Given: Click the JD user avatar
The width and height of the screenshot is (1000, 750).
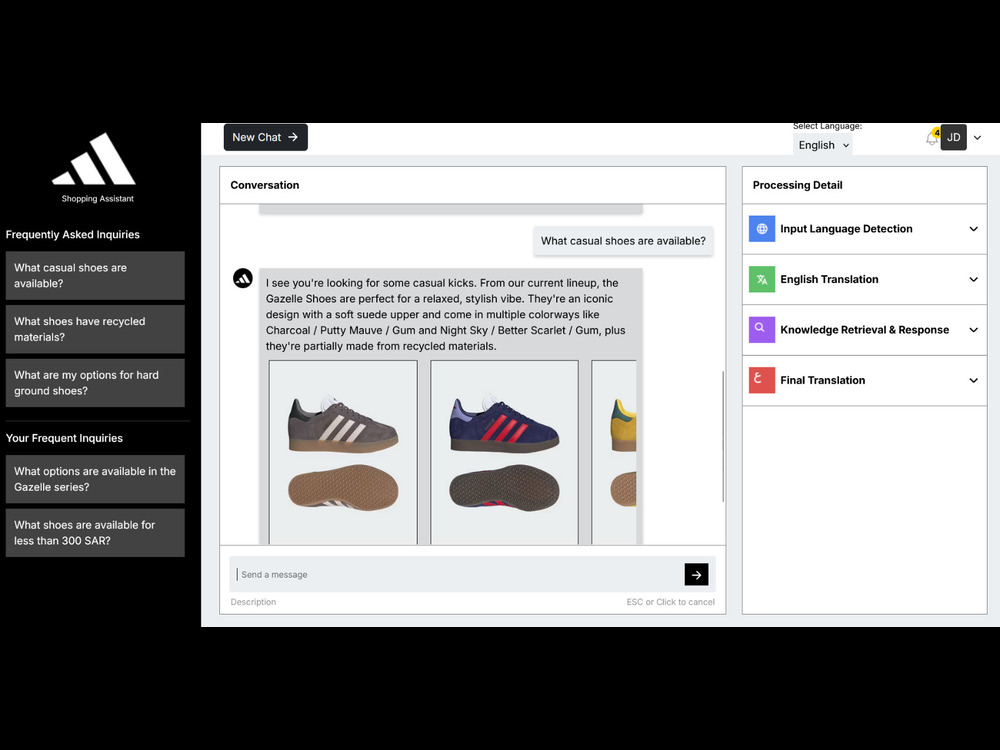Looking at the screenshot, I should [x=953, y=137].
